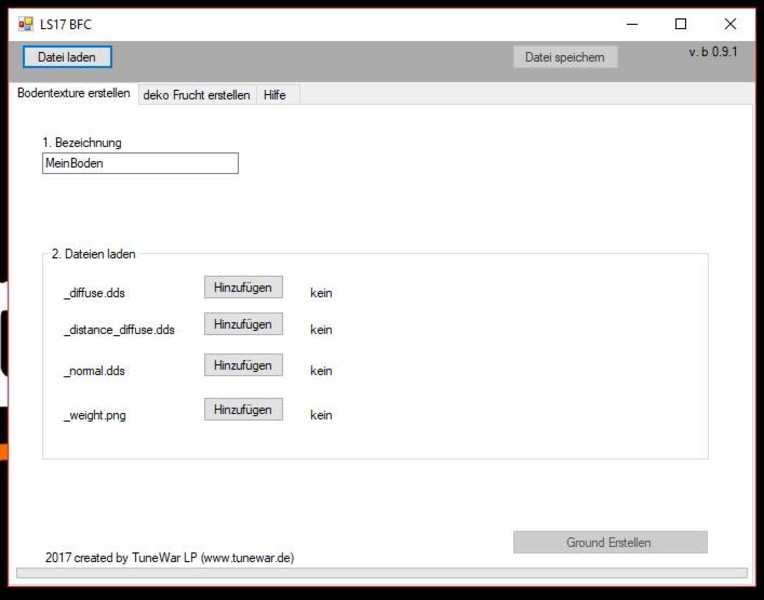
Task: Minimize the LS17 BFC window
Action: (x=632, y=24)
